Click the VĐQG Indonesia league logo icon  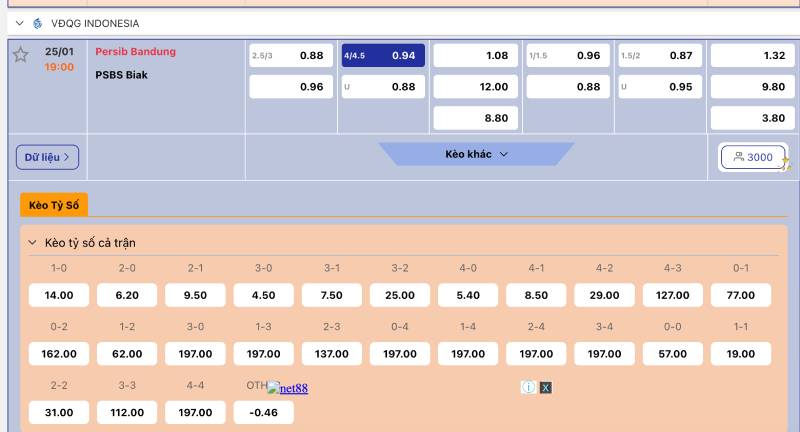(x=37, y=23)
